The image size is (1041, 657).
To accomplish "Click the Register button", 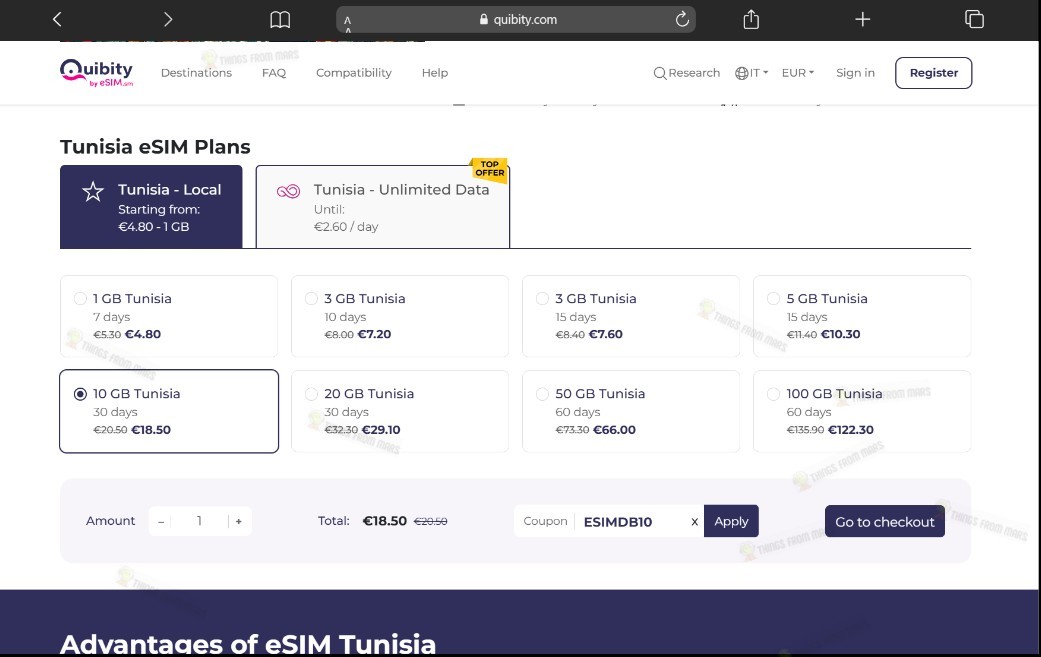I will (x=933, y=73).
